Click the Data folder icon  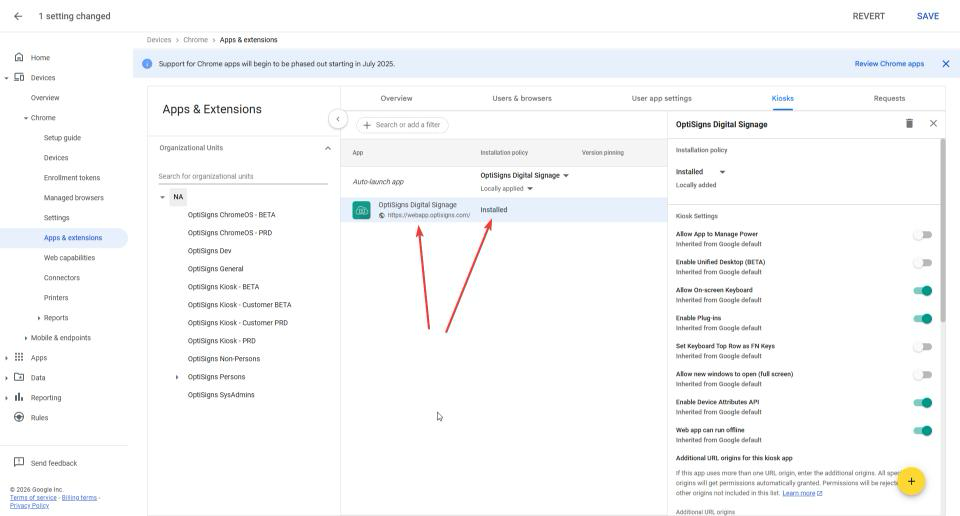click(19, 377)
